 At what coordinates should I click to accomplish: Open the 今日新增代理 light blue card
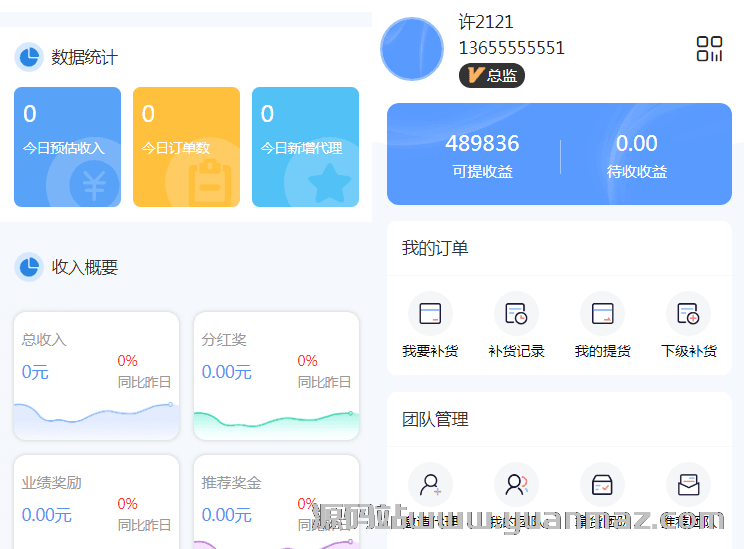[x=306, y=147]
